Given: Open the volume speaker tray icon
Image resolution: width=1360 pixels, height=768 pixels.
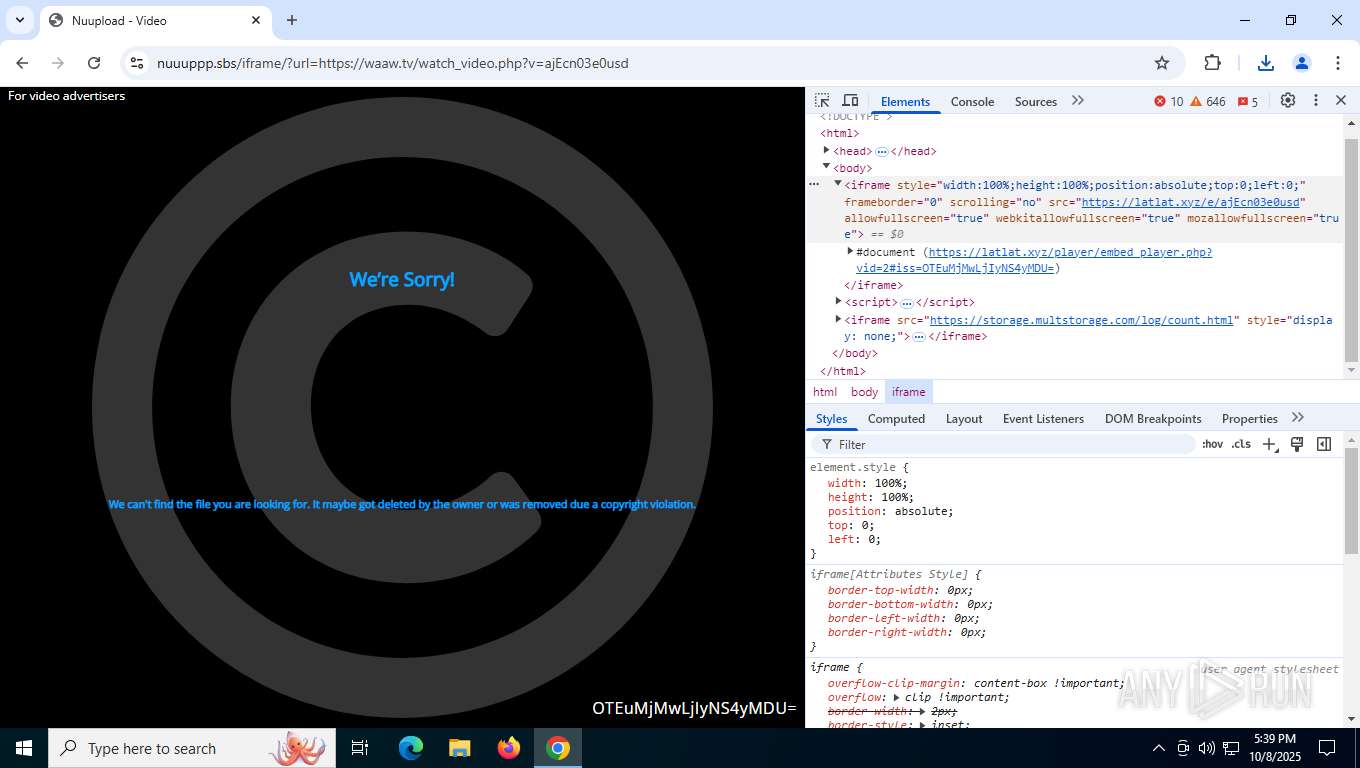Looking at the screenshot, I should point(1207,748).
